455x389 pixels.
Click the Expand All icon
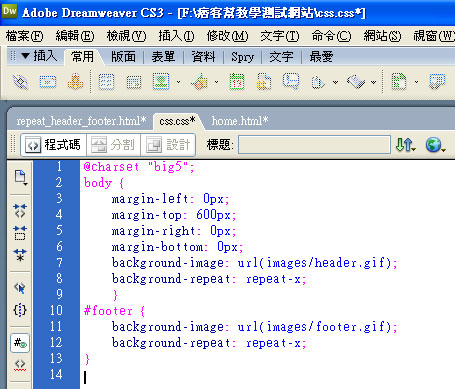(x=20, y=255)
